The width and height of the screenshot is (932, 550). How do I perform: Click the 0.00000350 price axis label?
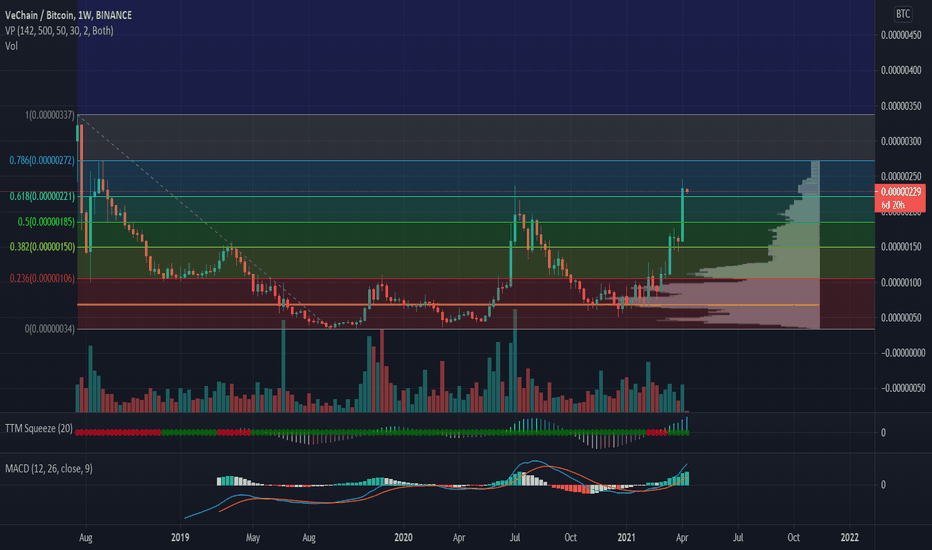click(901, 106)
